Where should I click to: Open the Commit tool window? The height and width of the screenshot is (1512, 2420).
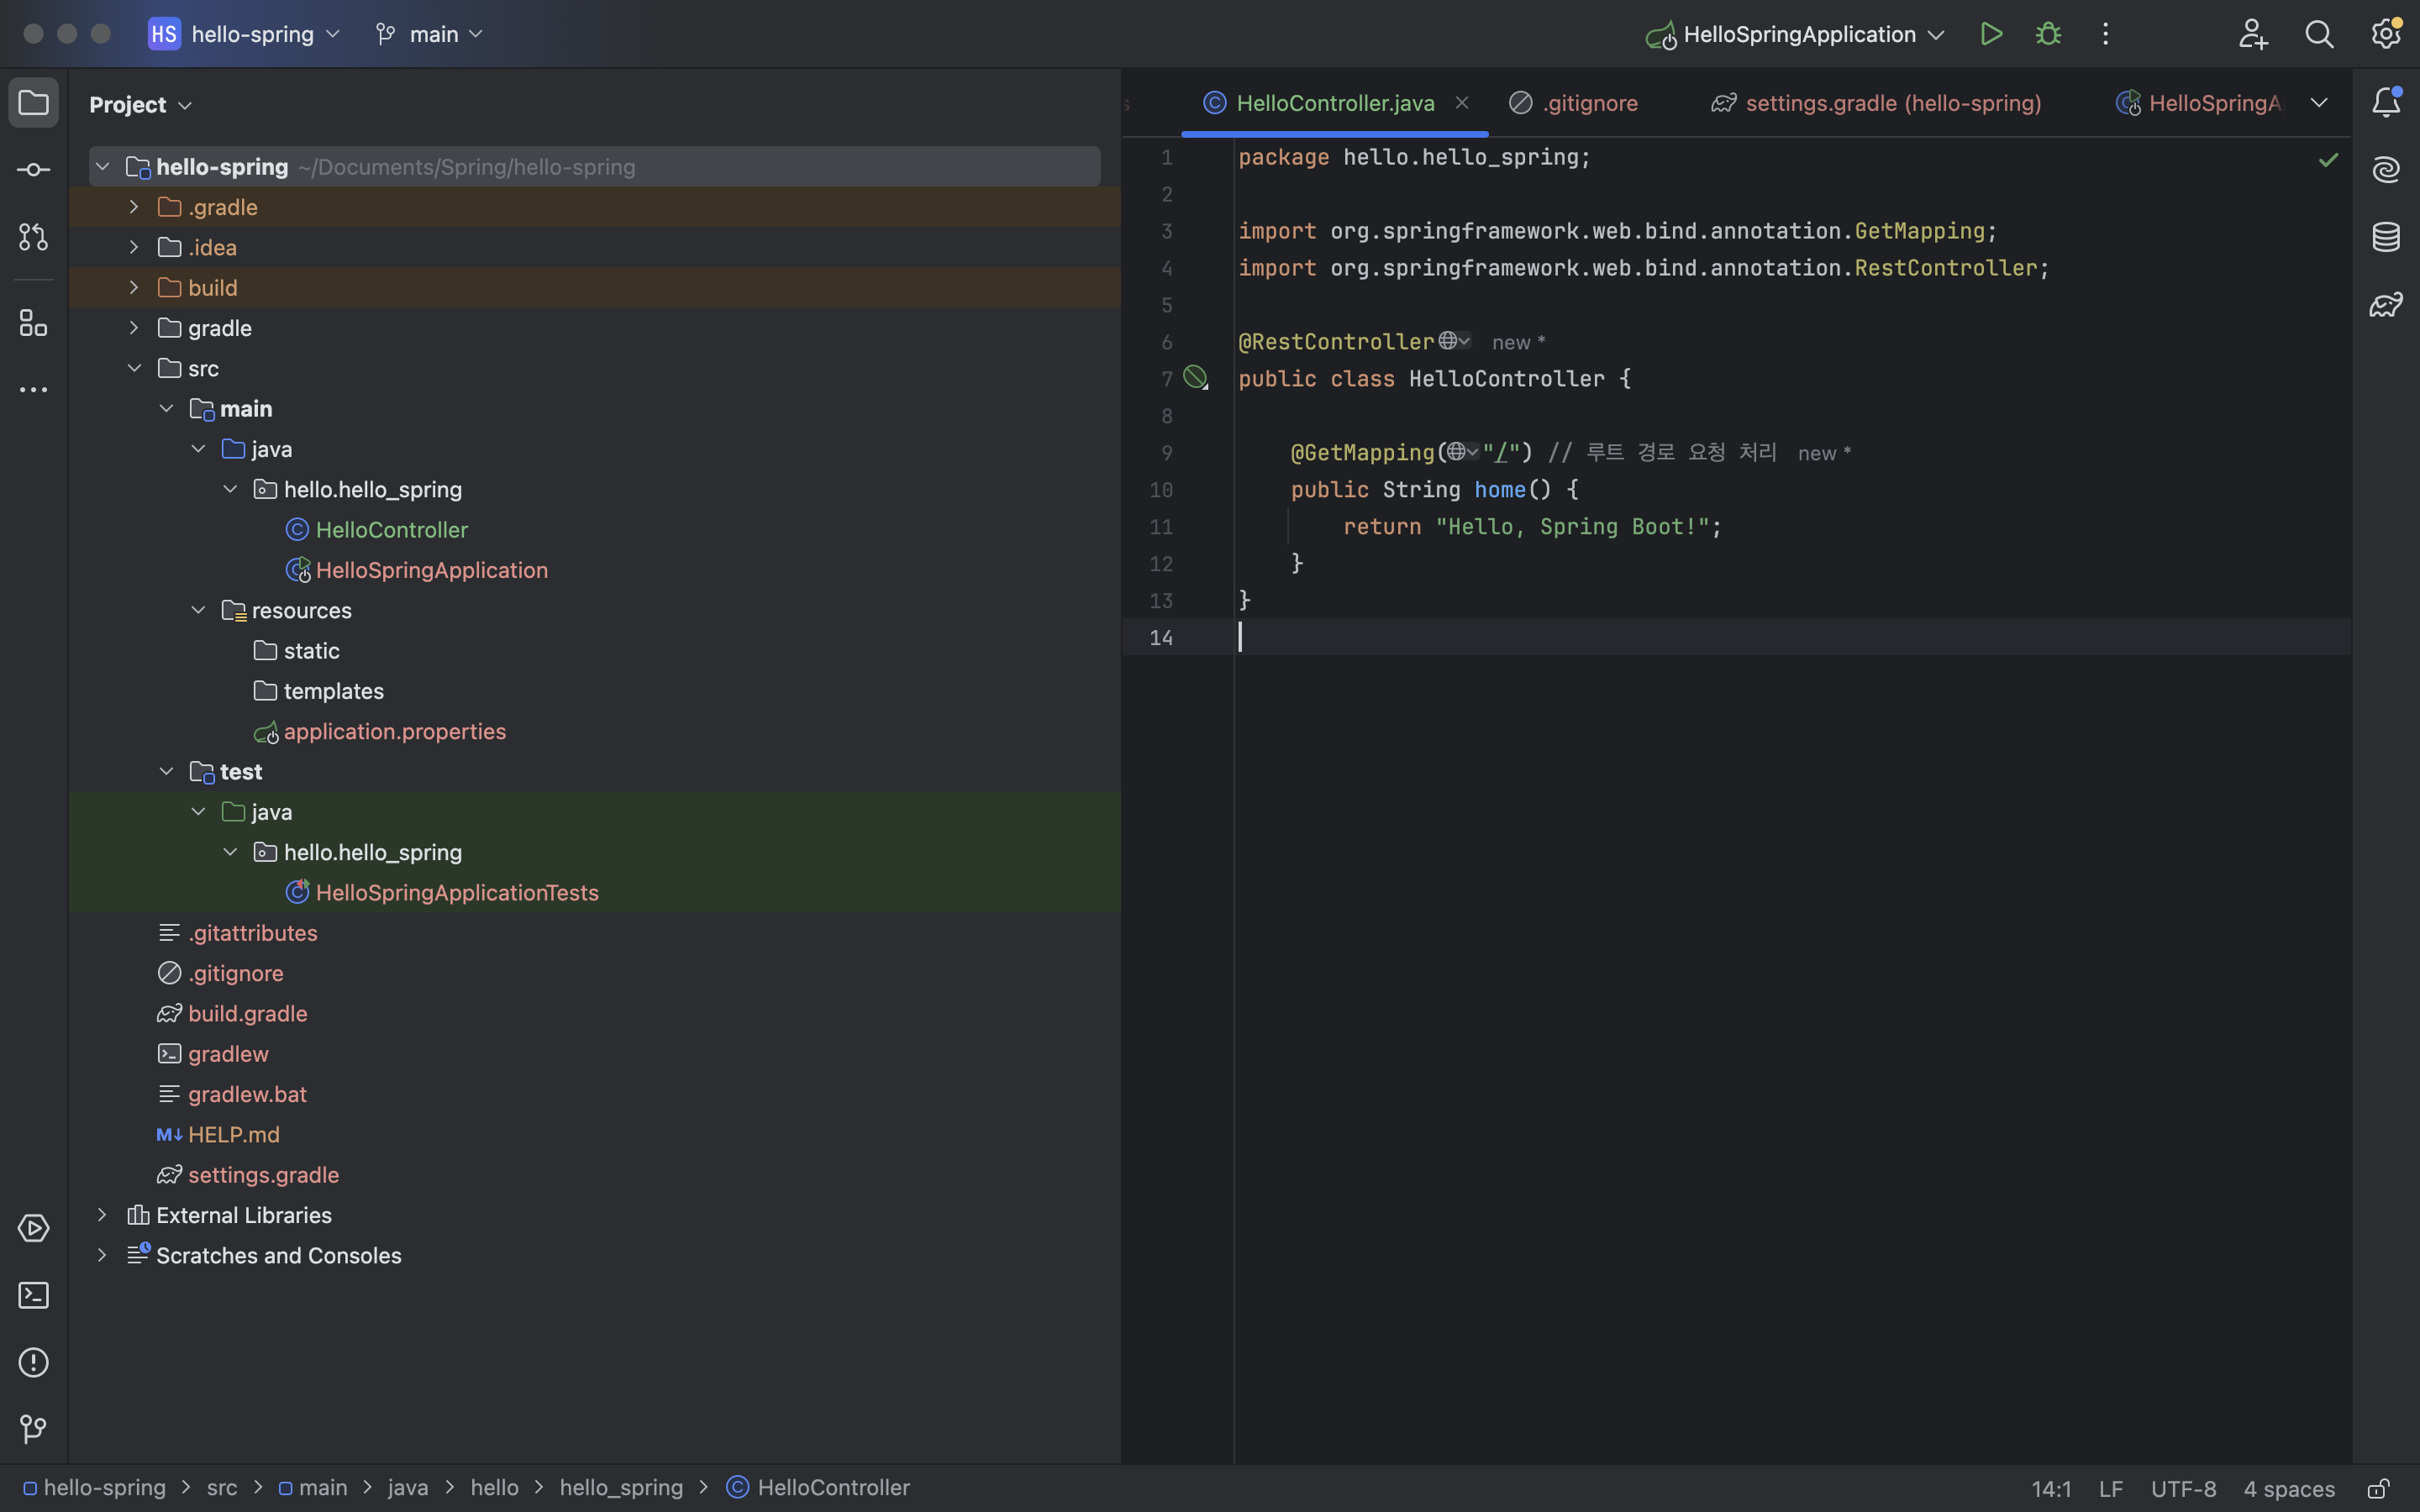(33, 170)
